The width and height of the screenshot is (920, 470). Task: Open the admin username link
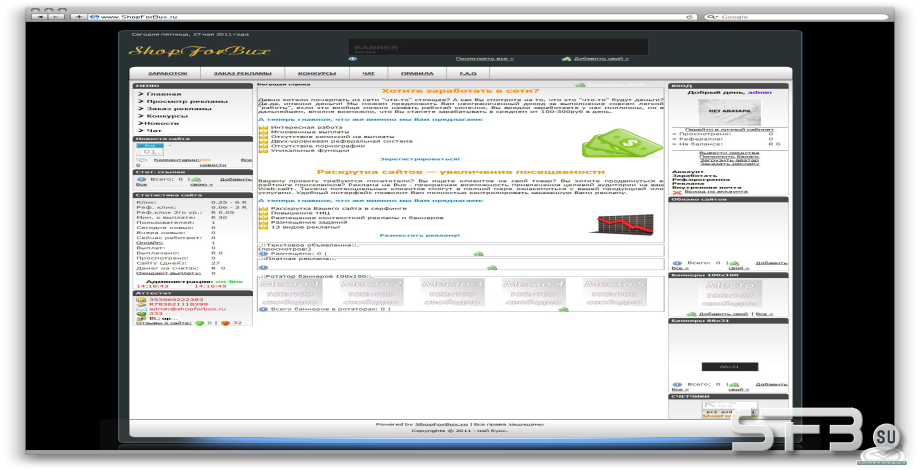[760, 92]
